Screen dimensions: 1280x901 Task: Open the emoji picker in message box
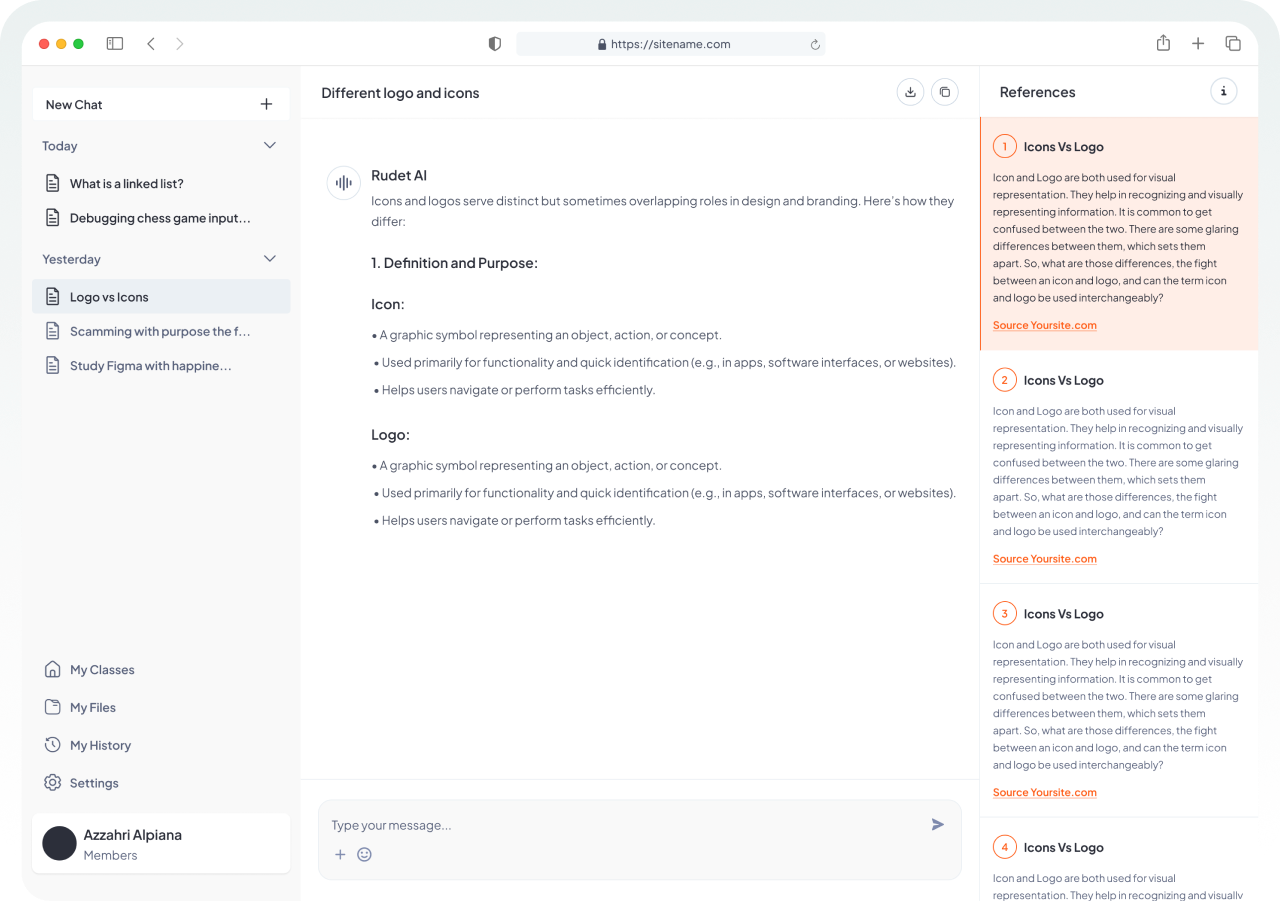pos(364,854)
